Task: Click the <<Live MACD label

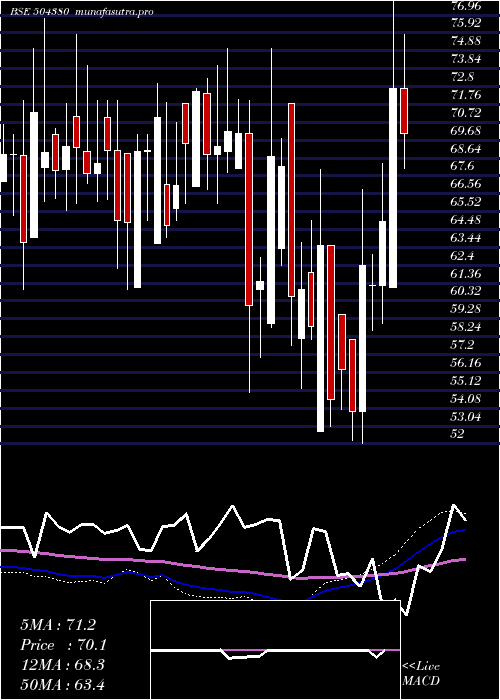Action: click(421, 674)
